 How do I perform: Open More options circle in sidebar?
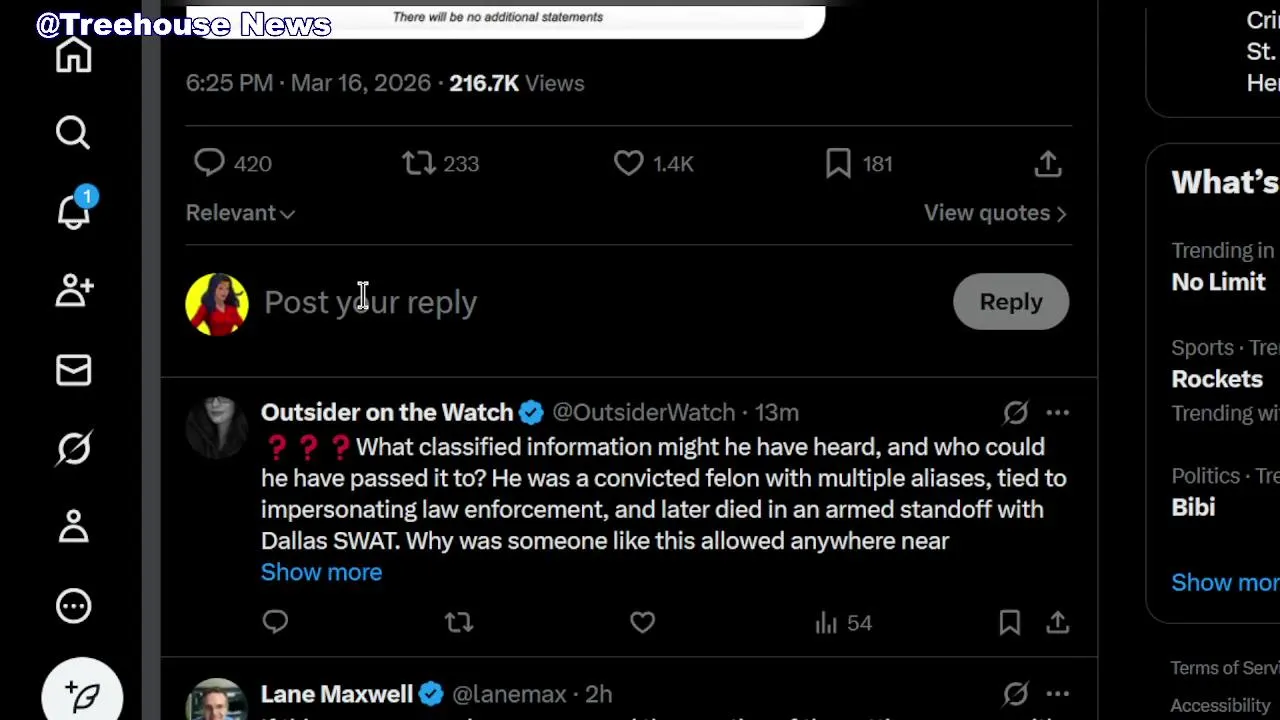(x=73, y=606)
